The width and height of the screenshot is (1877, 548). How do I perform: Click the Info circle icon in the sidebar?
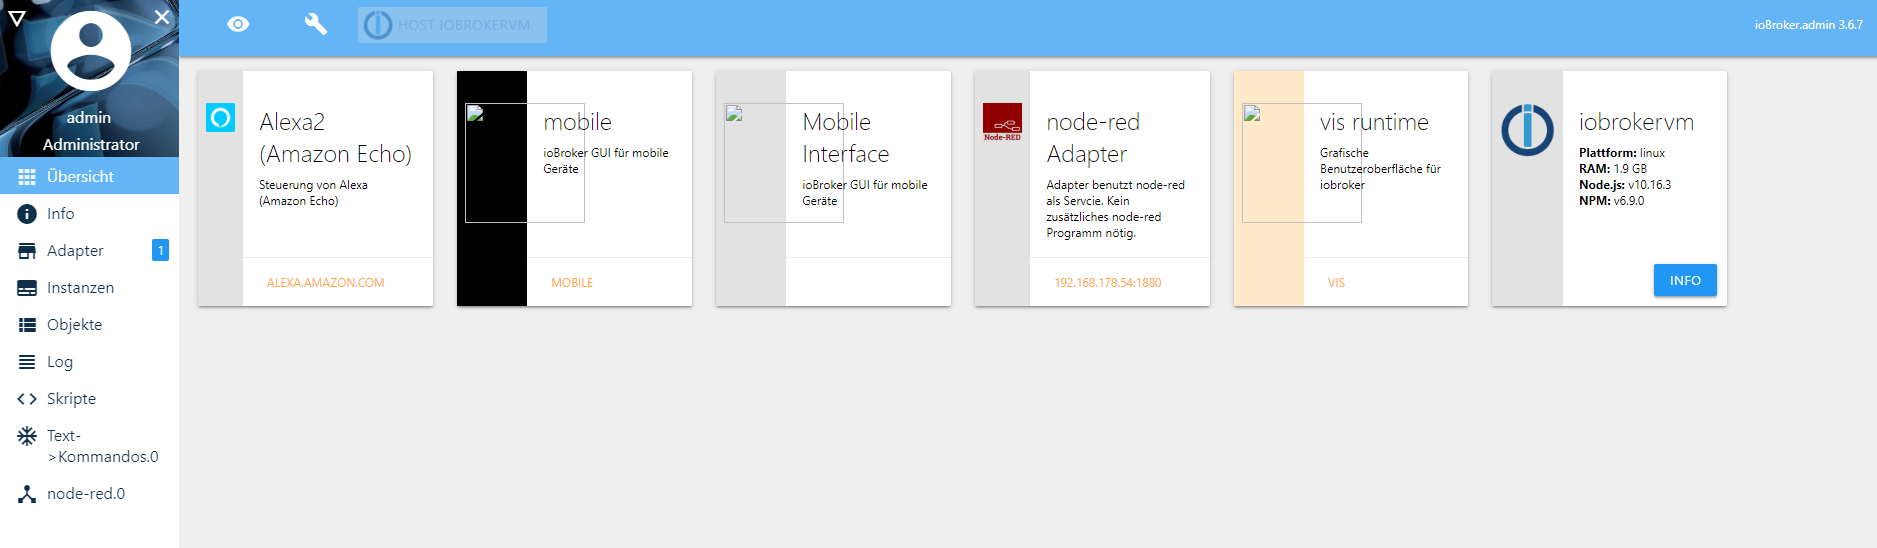[27, 214]
